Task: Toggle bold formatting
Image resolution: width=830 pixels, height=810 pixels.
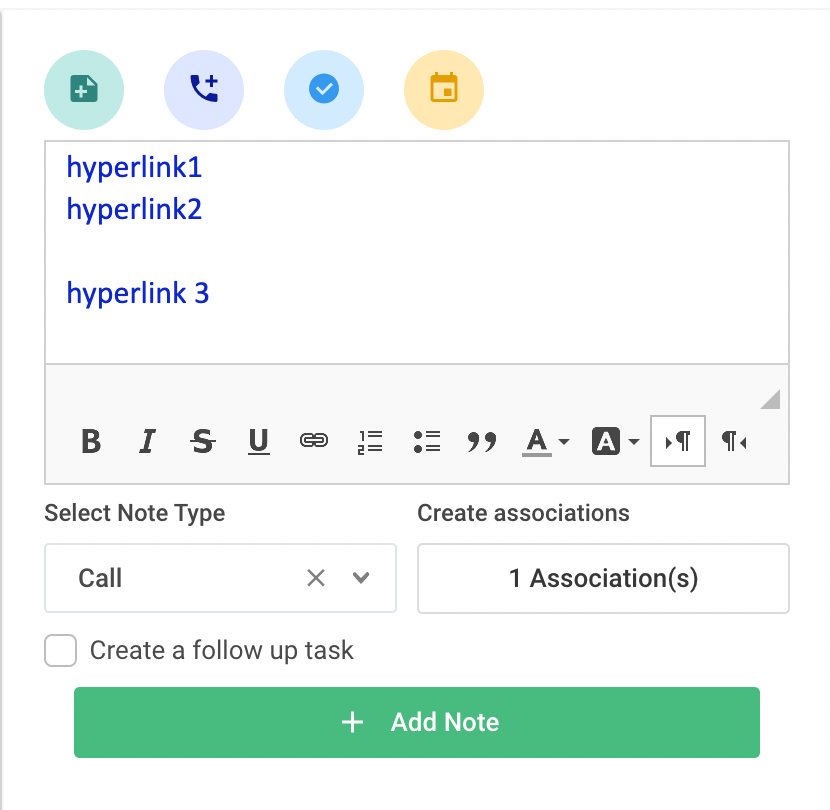Action: pyautogui.click(x=90, y=441)
